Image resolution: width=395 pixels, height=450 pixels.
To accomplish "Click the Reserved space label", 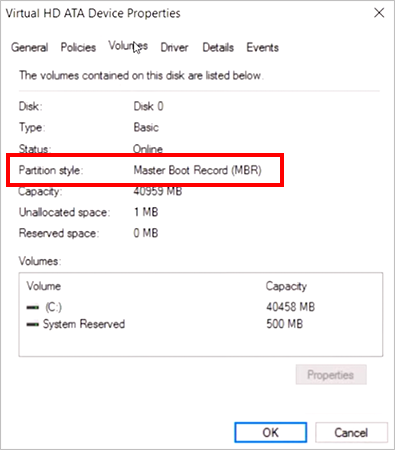I will (59, 233).
